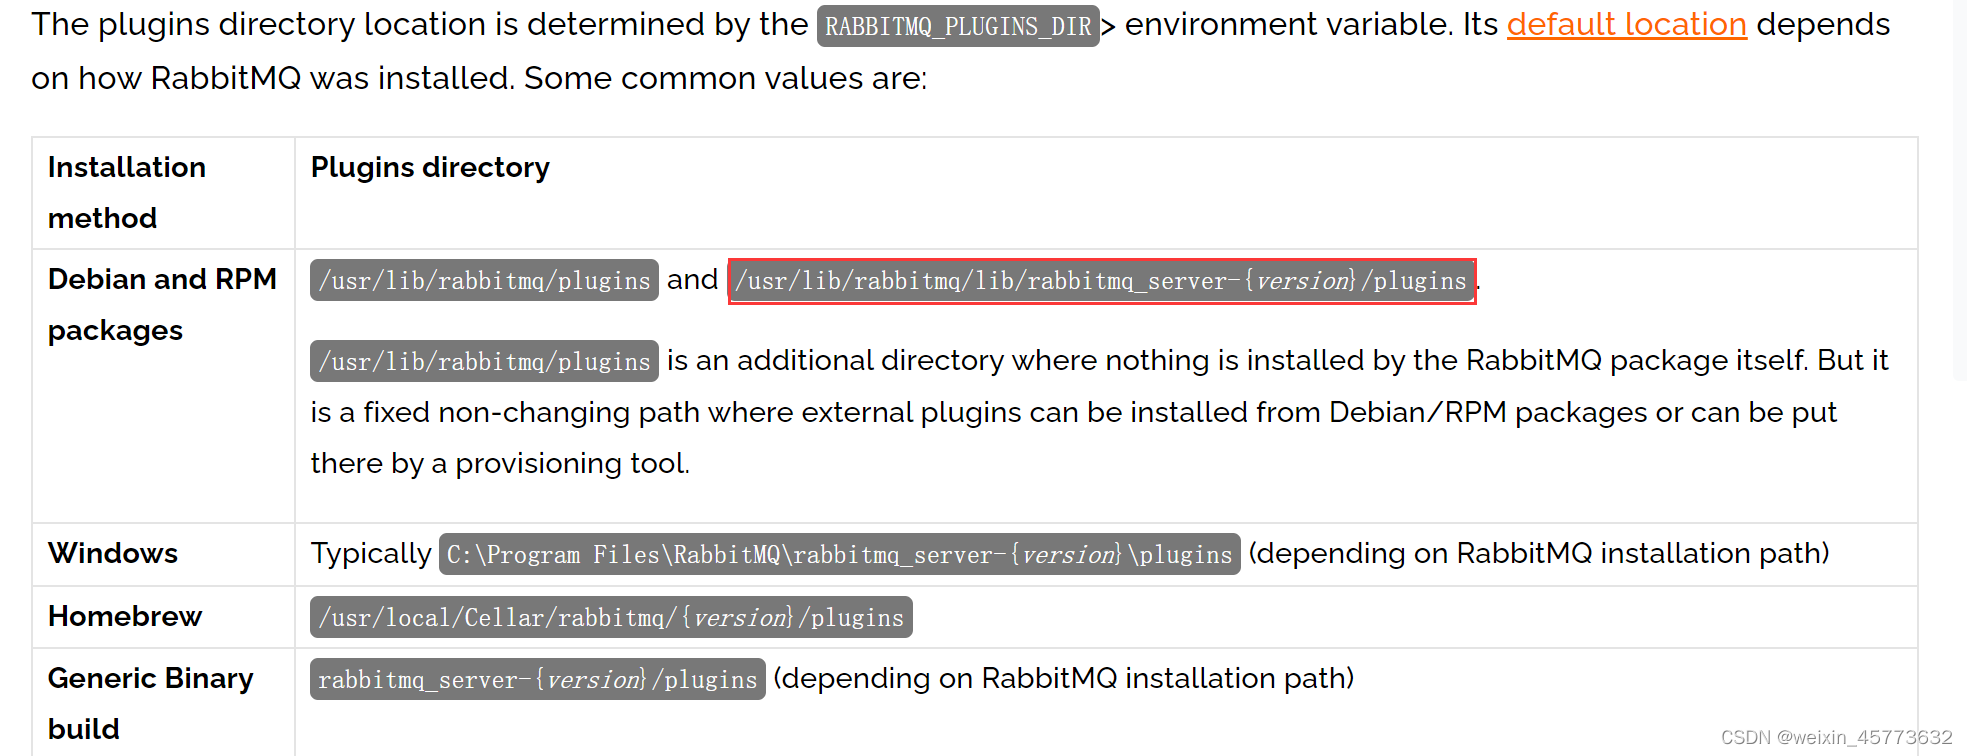The width and height of the screenshot is (1967, 756).
Task: Click the 'Windows' row label
Action: pos(113,553)
